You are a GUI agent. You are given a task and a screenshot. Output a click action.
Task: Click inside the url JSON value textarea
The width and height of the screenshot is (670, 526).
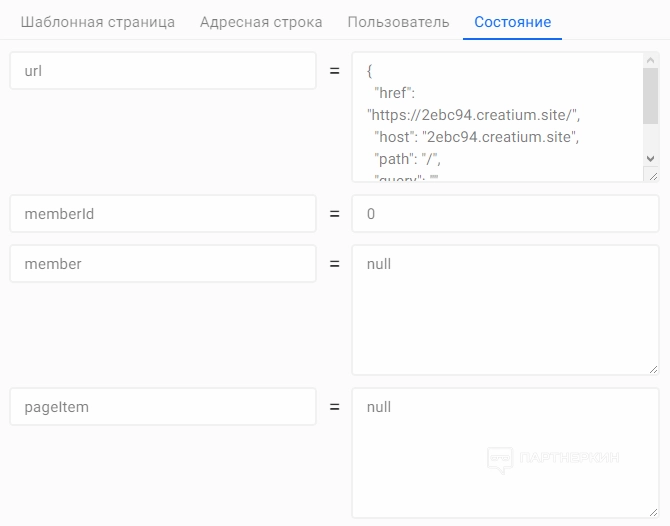(495, 117)
